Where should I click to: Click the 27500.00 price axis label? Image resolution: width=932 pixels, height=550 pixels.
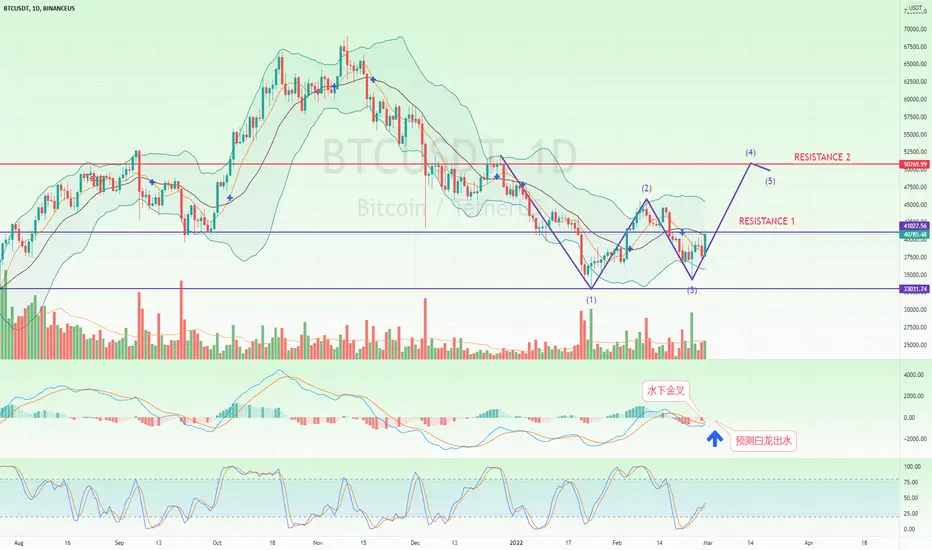915,328
